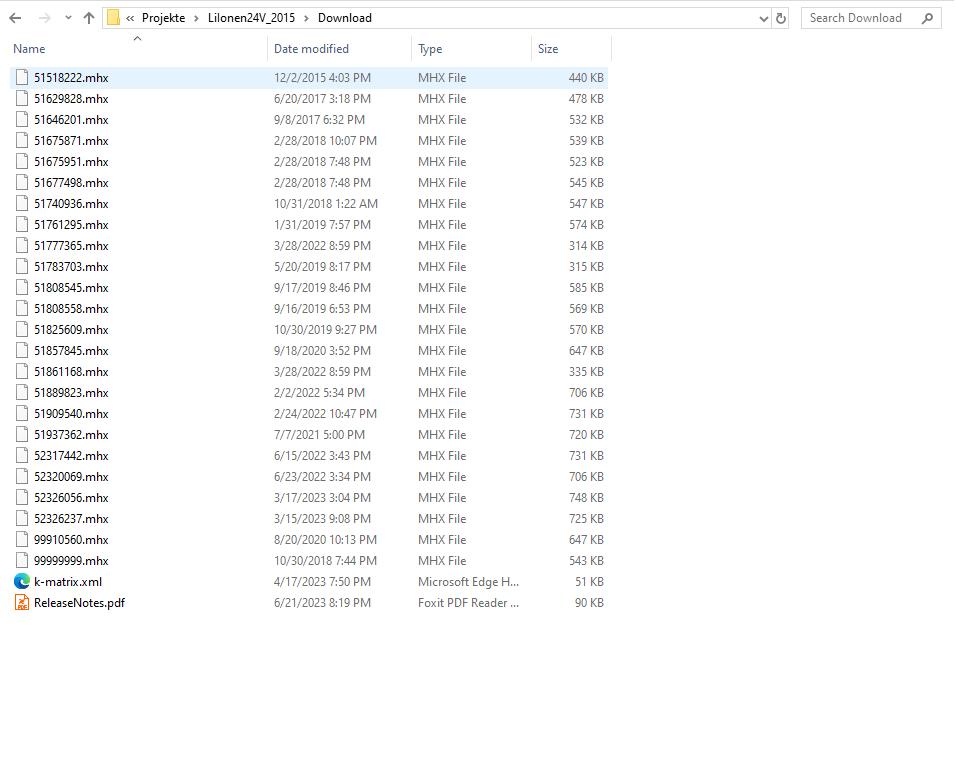This screenshot has height=763, width=955.
Task: Click the forward navigation arrow
Action: (x=44, y=18)
